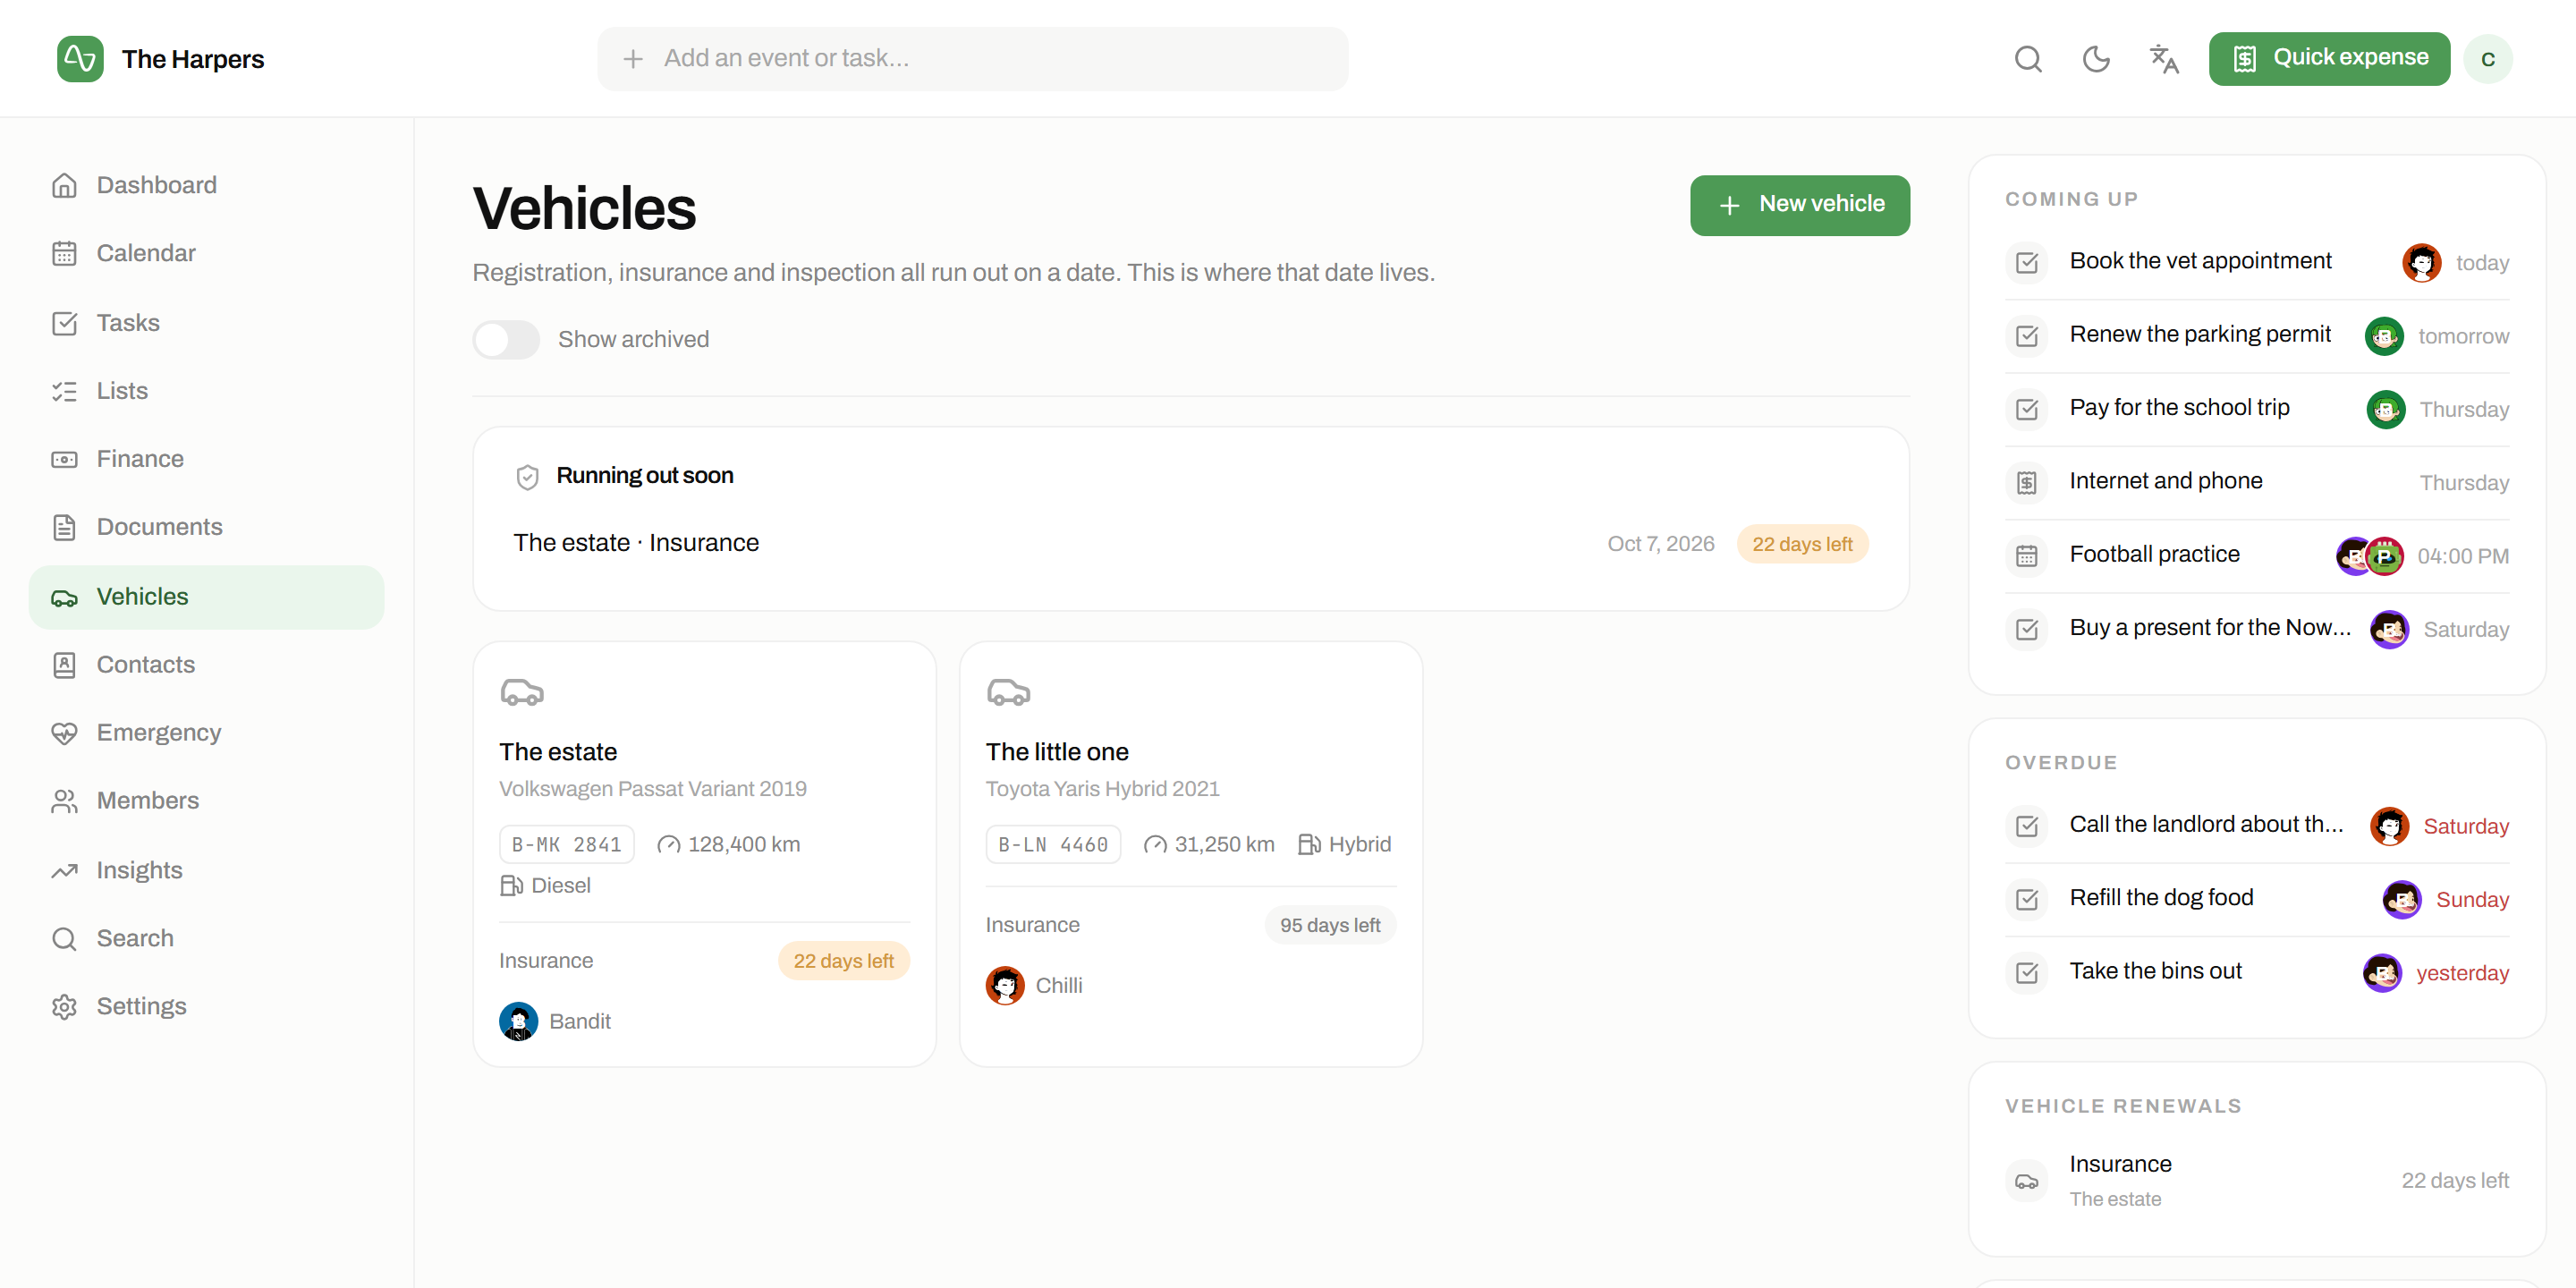The height and width of the screenshot is (1288, 2576).
Task: Go to Calendar in the sidebar
Action: tap(206, 253)
